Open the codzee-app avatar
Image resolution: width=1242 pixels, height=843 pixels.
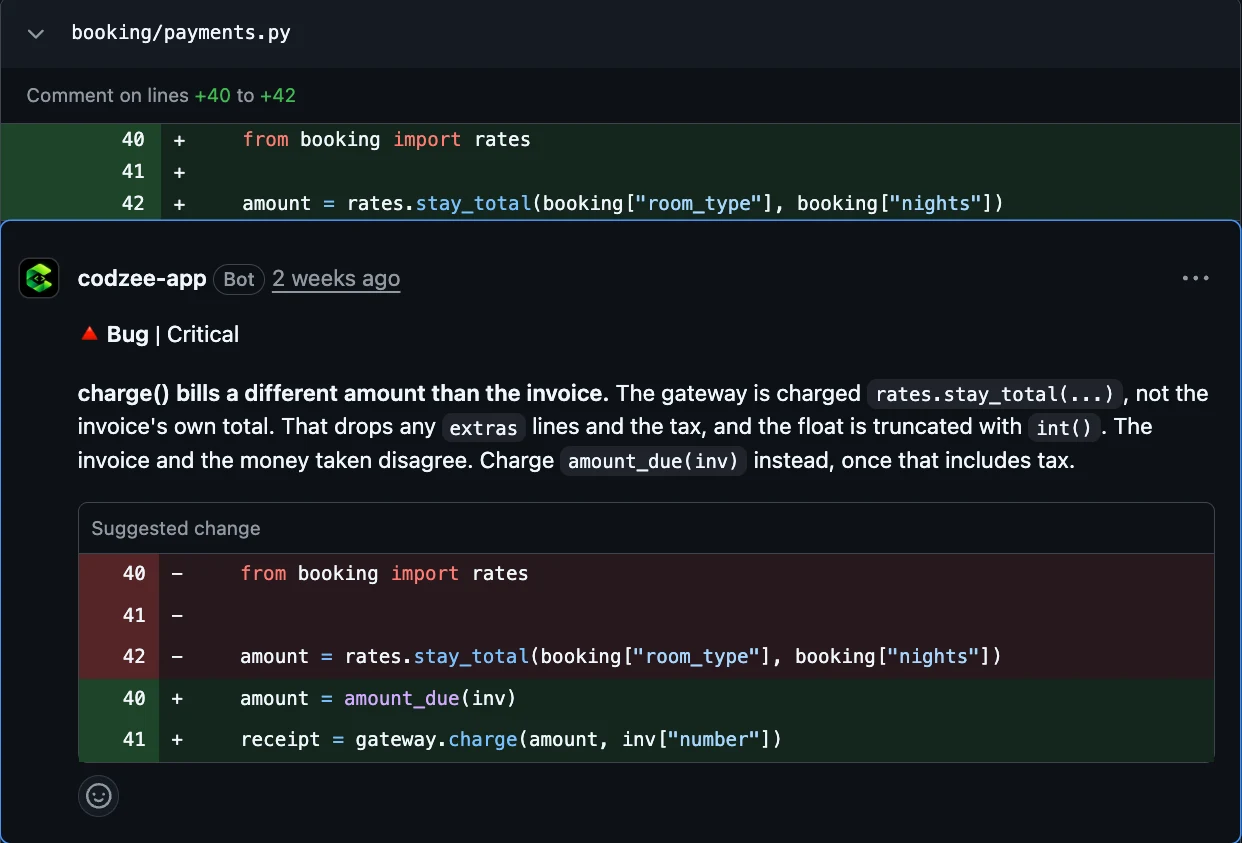(x=39, y=278)
